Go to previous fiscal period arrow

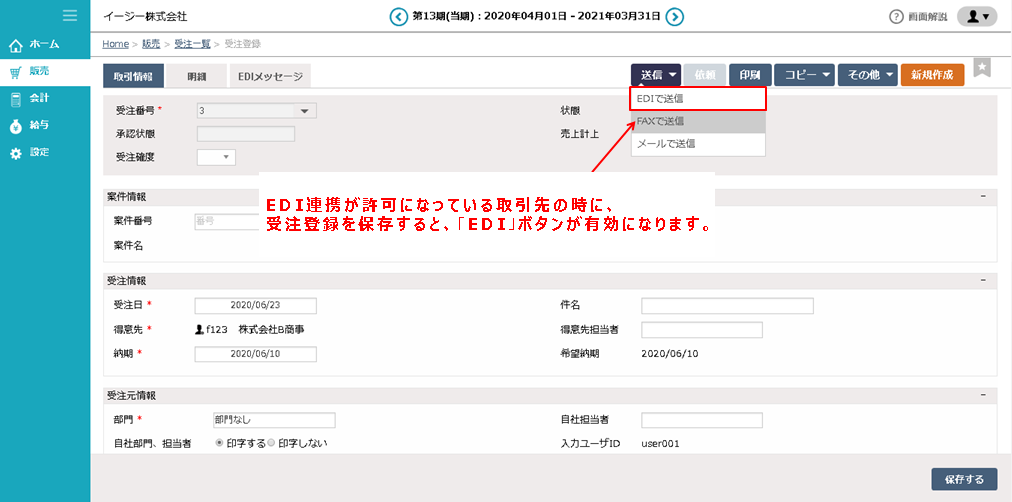399,16
